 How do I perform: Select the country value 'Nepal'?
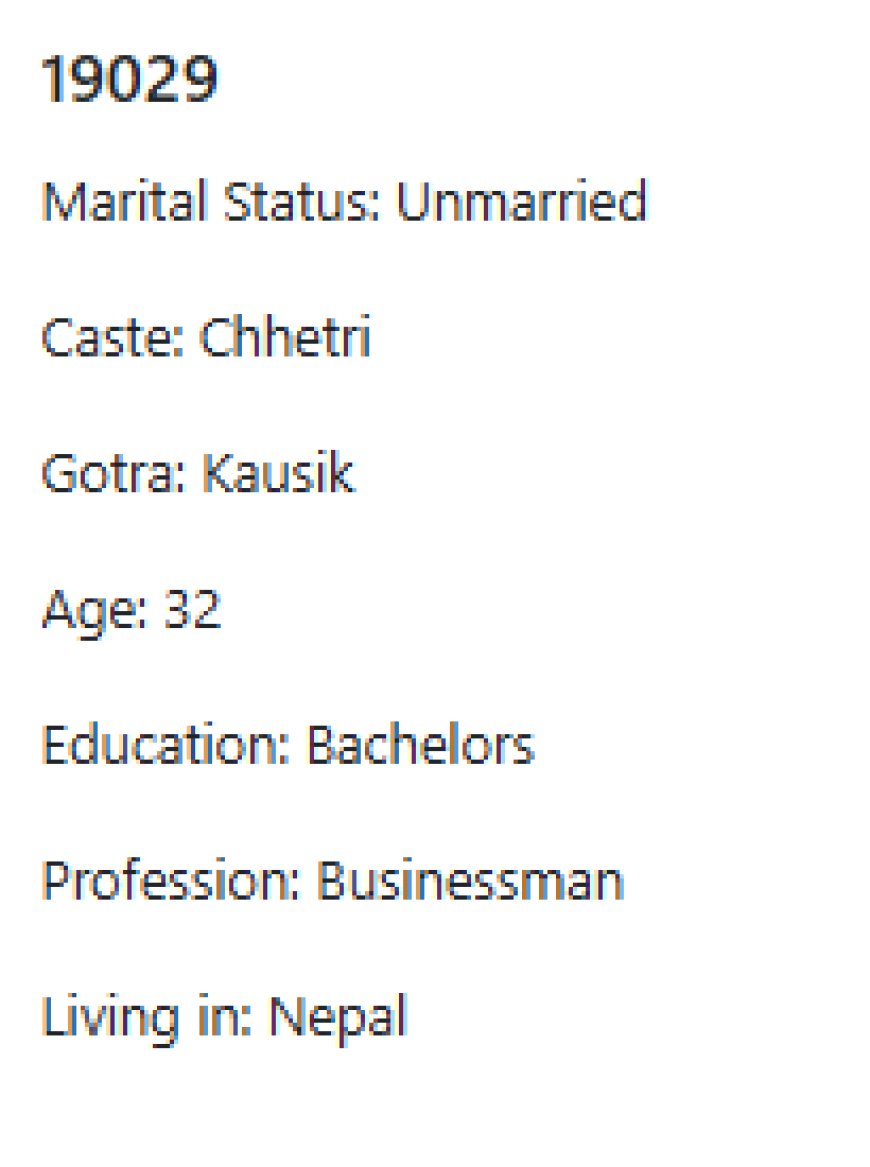pos(339,1019)
